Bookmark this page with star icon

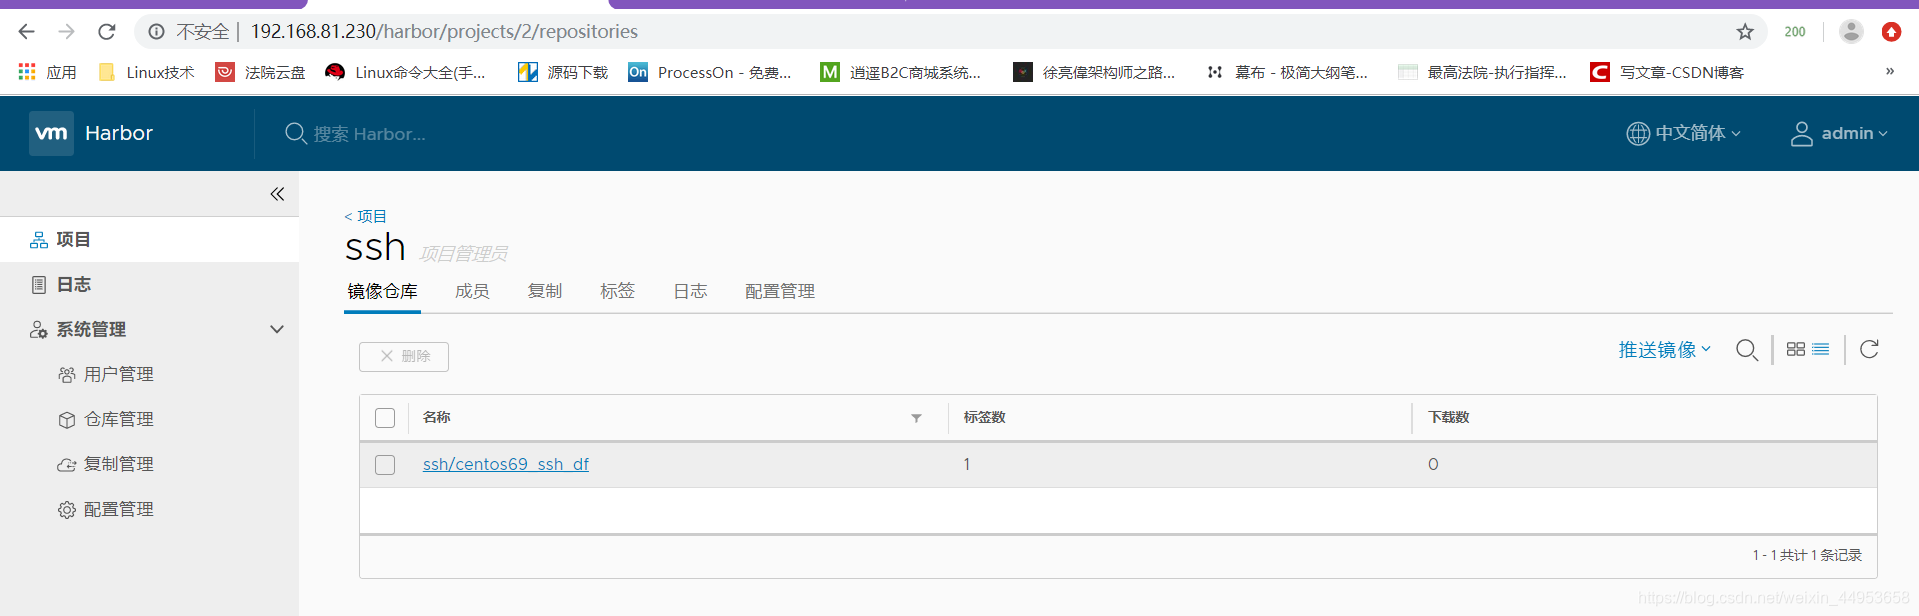(x=1745, y=32)
